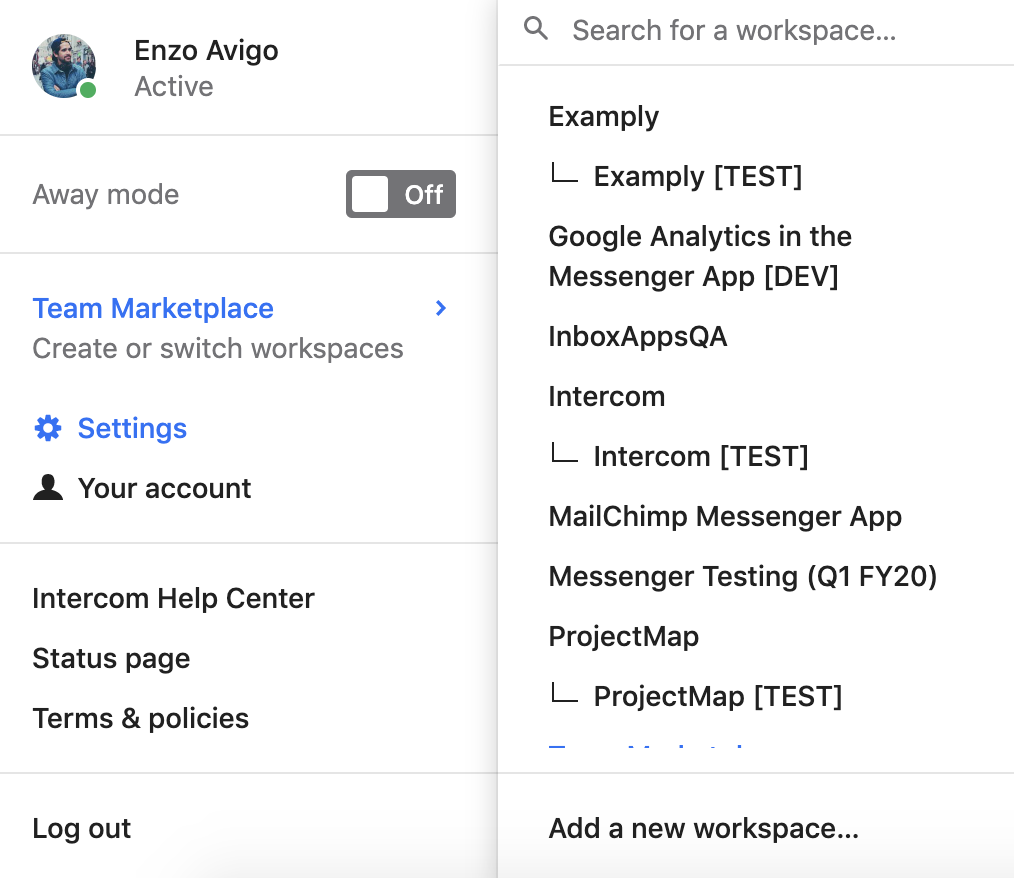Image resolution: width=1014 pixels, height=878 pixels.
Task: Click Add a new workspace…
Action: (x=704, y=829)
